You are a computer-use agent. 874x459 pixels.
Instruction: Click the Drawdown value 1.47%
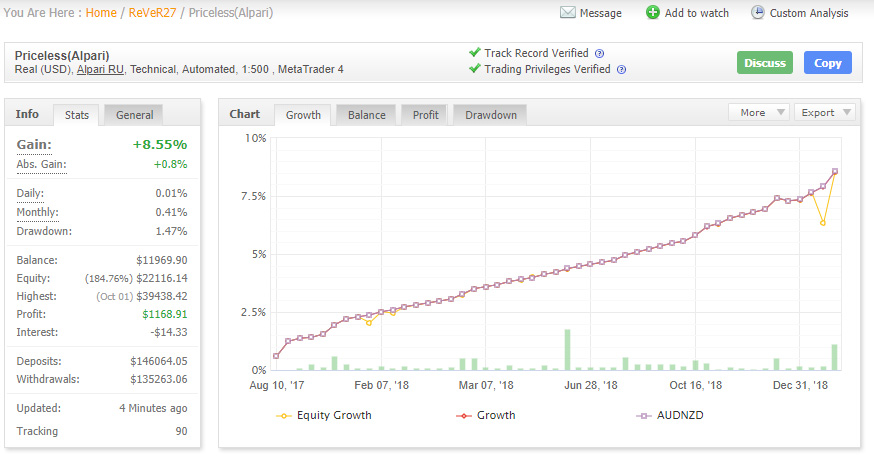171,231
